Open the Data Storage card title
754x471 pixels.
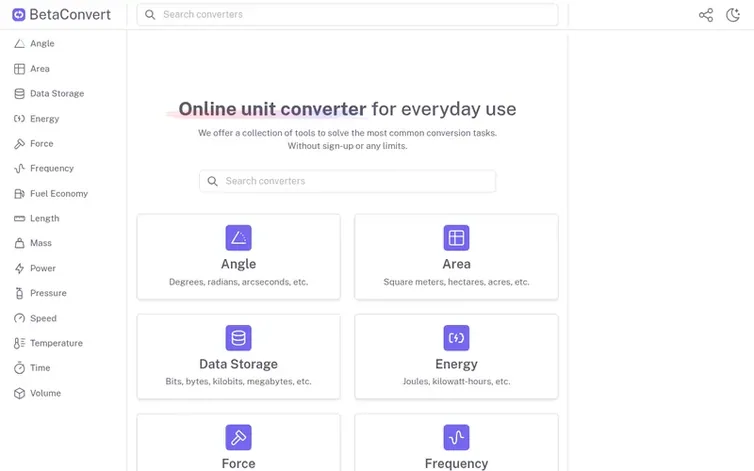pyautogui.click(x=239, y=364)
